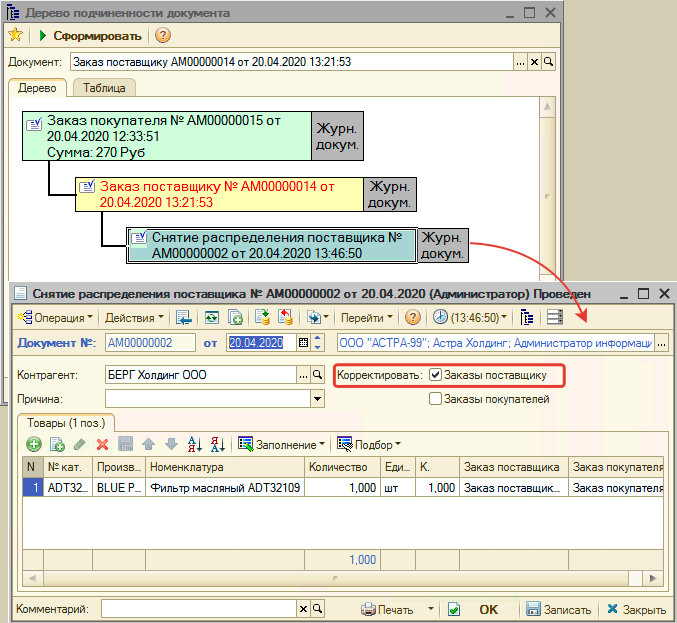Click the favorites star icon in tree window

(x=16, y=35)
